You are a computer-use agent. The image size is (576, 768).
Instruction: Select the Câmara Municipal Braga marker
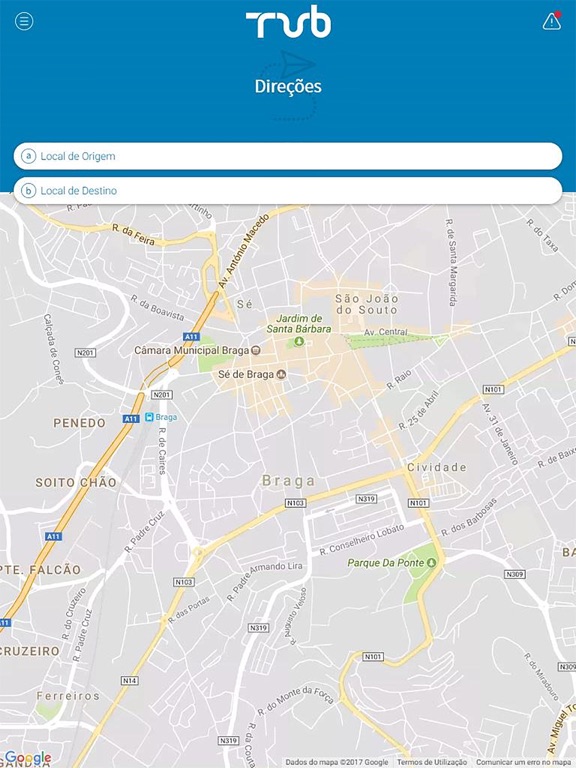click(x=255, y=351)
